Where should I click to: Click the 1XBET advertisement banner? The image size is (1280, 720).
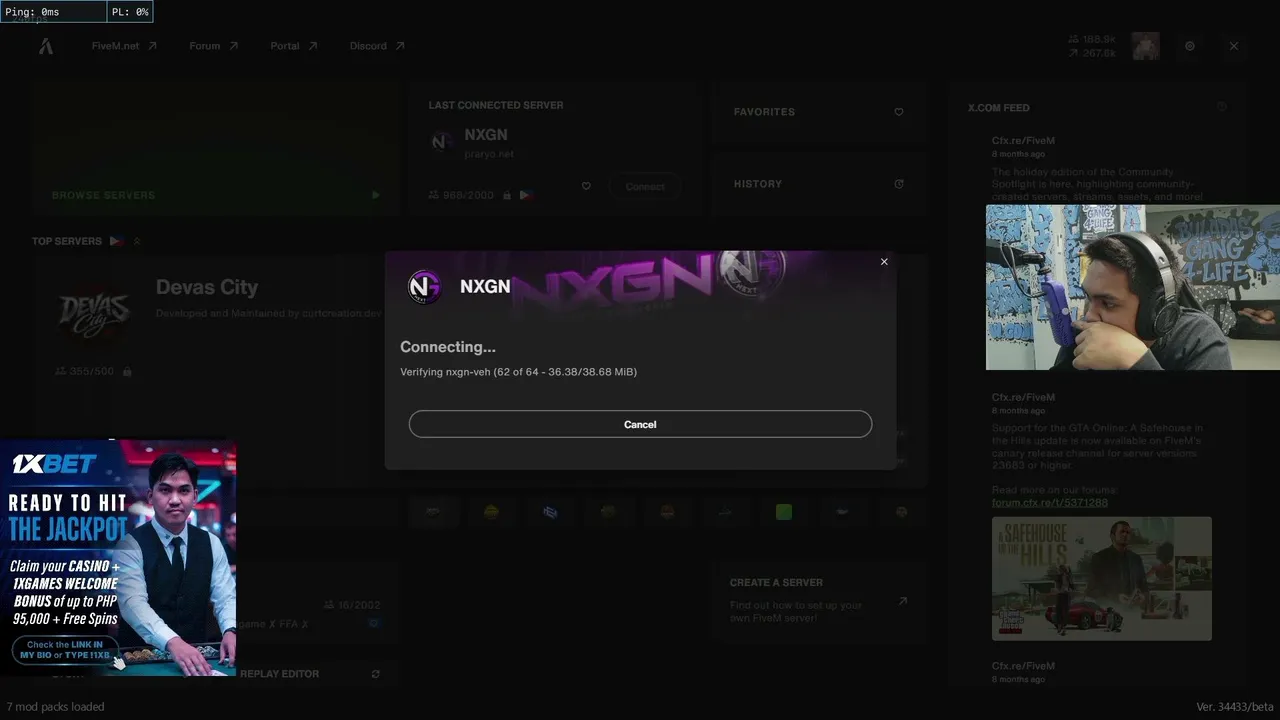tap(118, 557)
